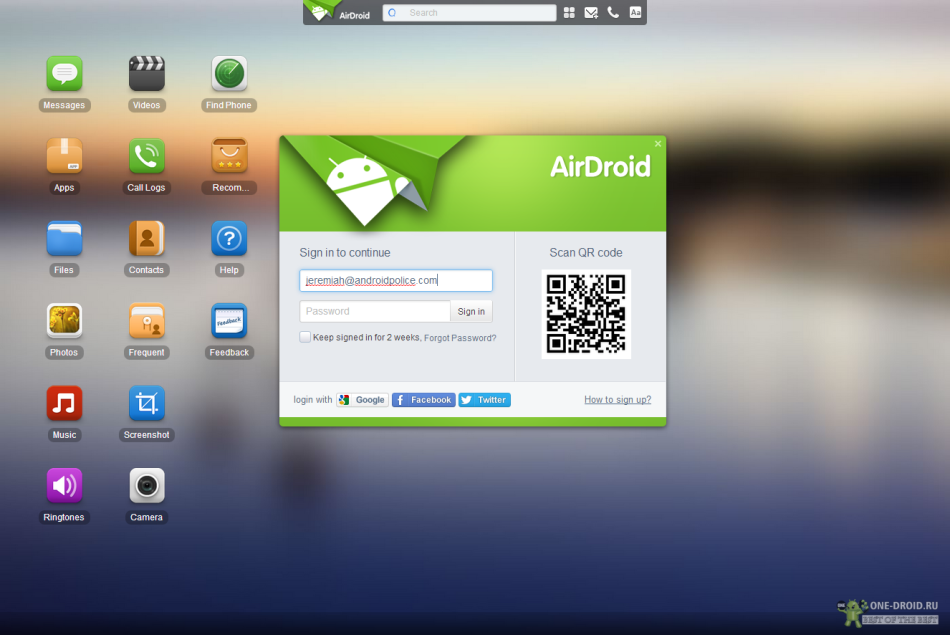
Task: Open the Find Phone radar icon
Action: tap(229, 74)
